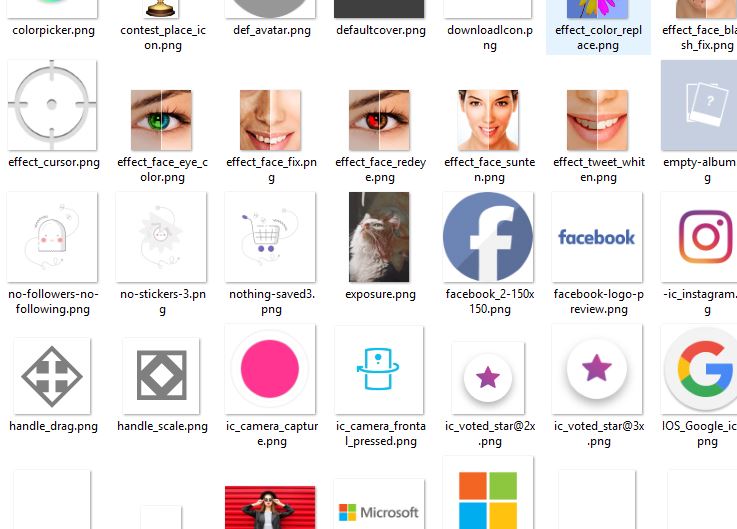The height and width of the screenshot is (529, 737).
Task: Select the defaultcover.png file name
Action: tap(381, 30)
